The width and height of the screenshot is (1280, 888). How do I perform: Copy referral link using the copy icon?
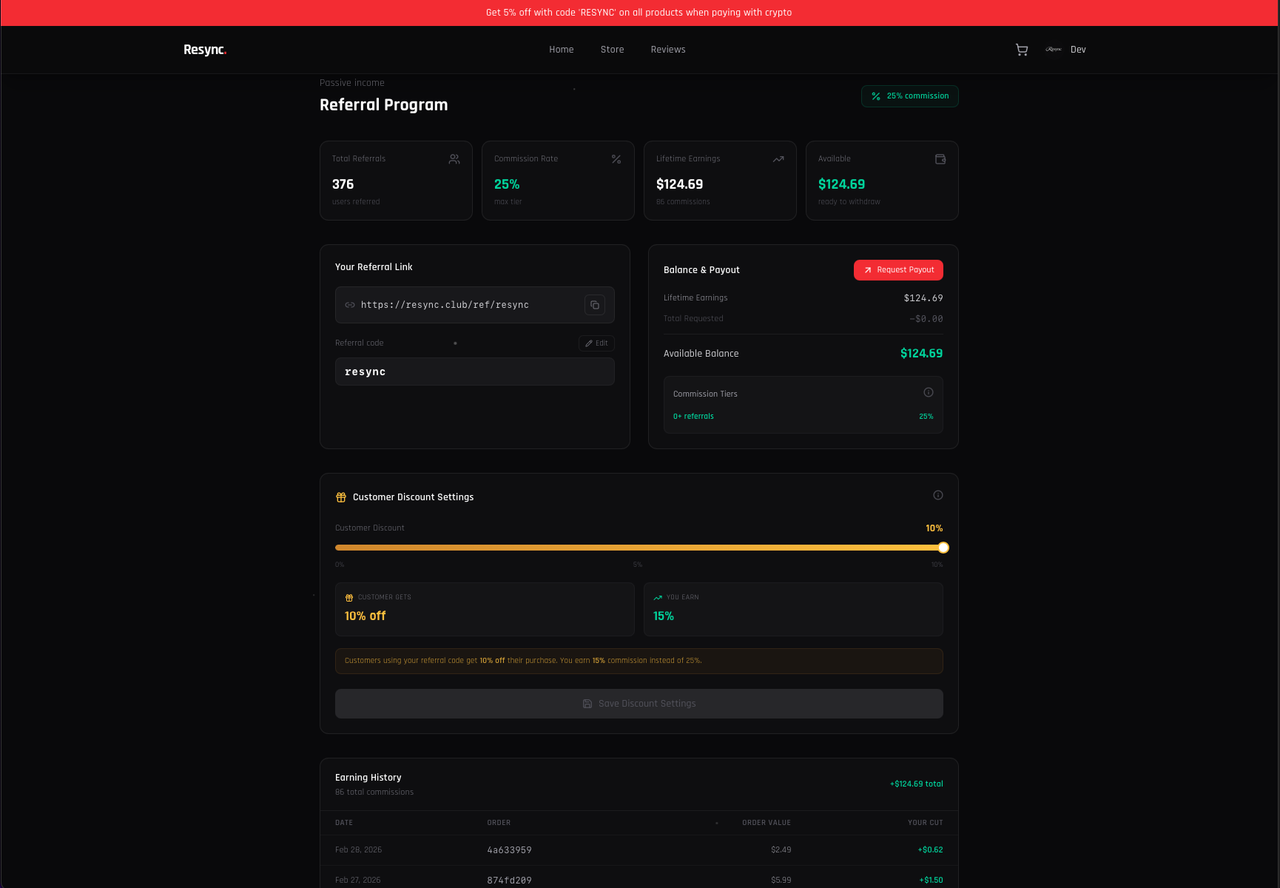595,305
